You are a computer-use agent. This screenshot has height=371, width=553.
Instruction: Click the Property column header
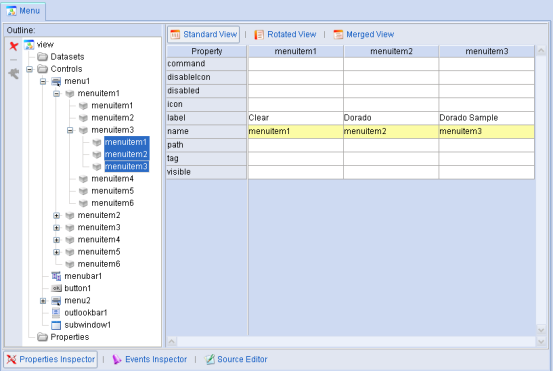206,51
